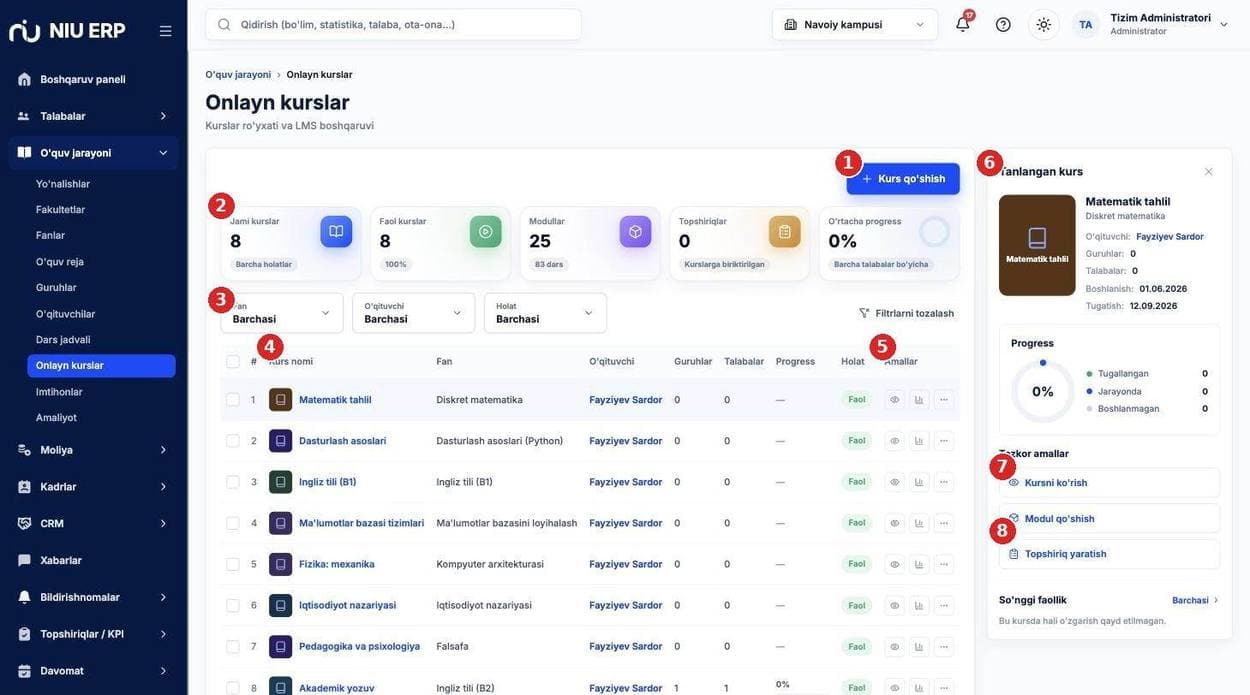Focus the Qidirish search field

[x=393, y=25]
